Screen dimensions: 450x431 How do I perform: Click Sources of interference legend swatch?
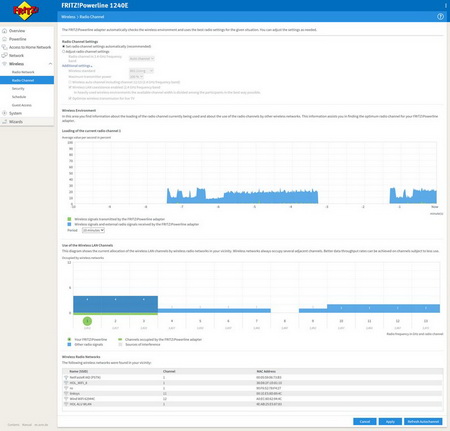pyautogui.click(x=120, y=344)
